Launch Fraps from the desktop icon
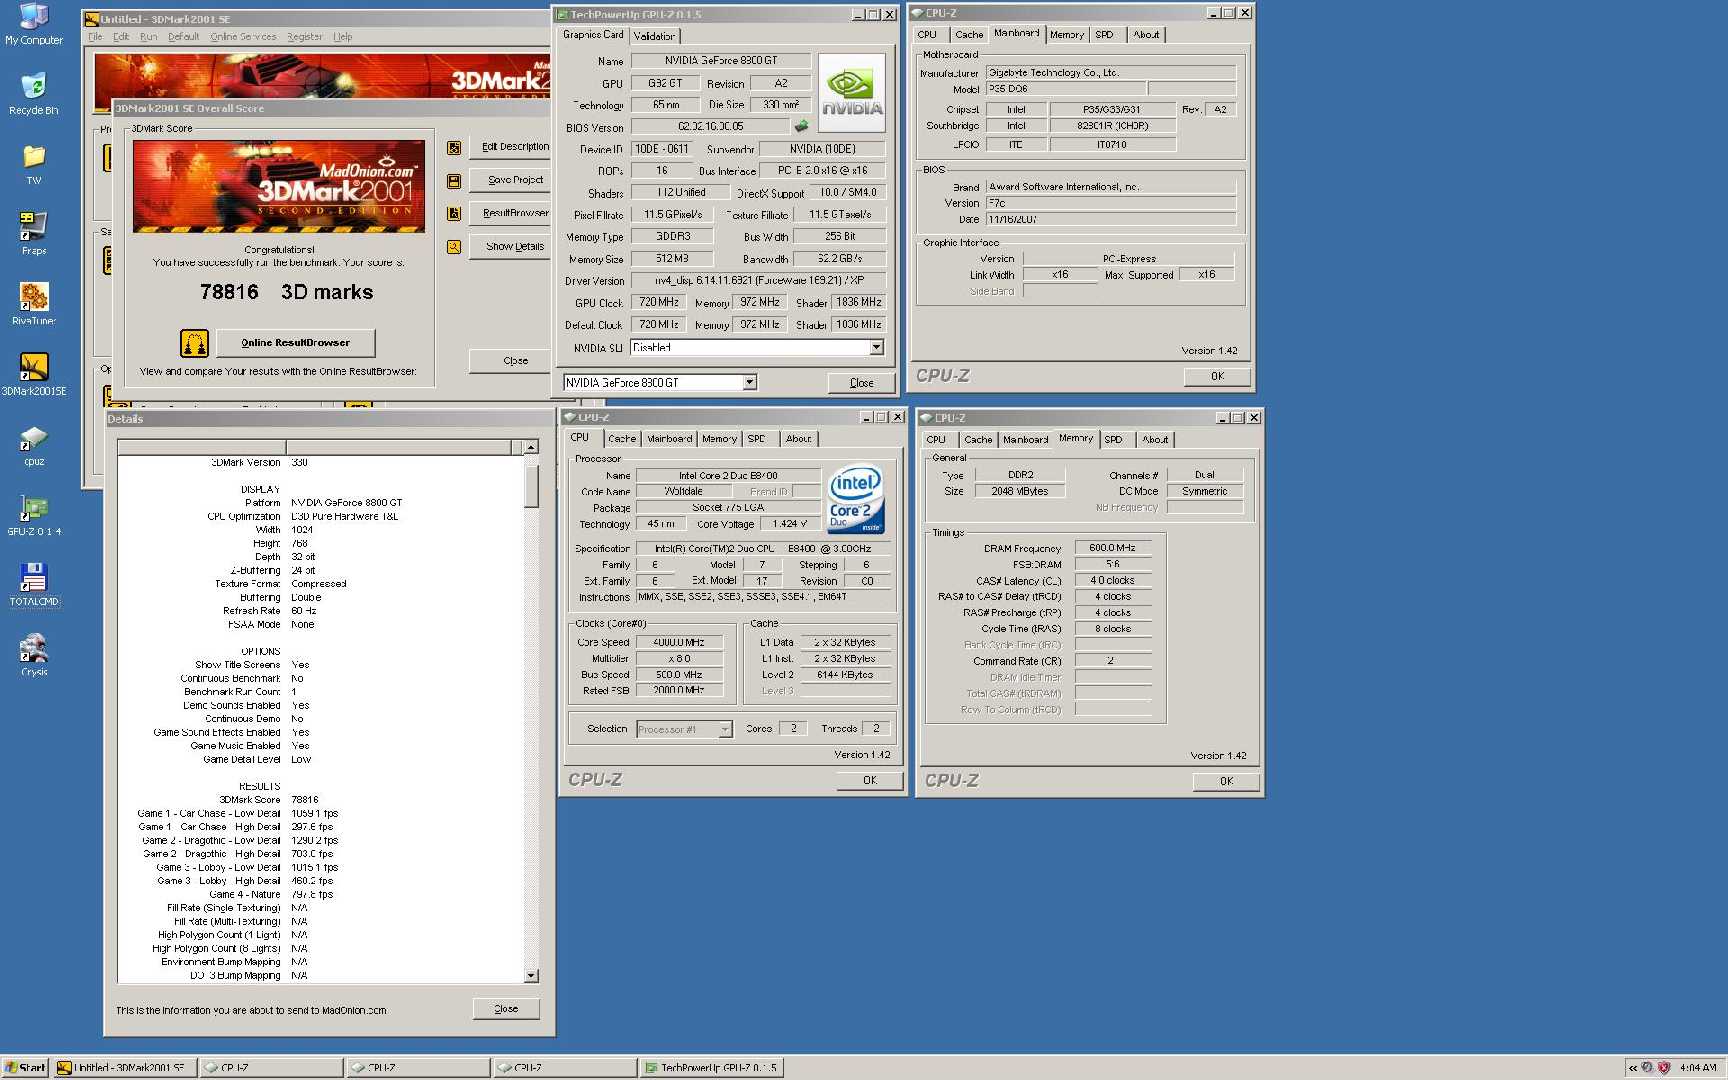The height and width of the screenshot is (1080, 1728). click(x=34, y=234)
